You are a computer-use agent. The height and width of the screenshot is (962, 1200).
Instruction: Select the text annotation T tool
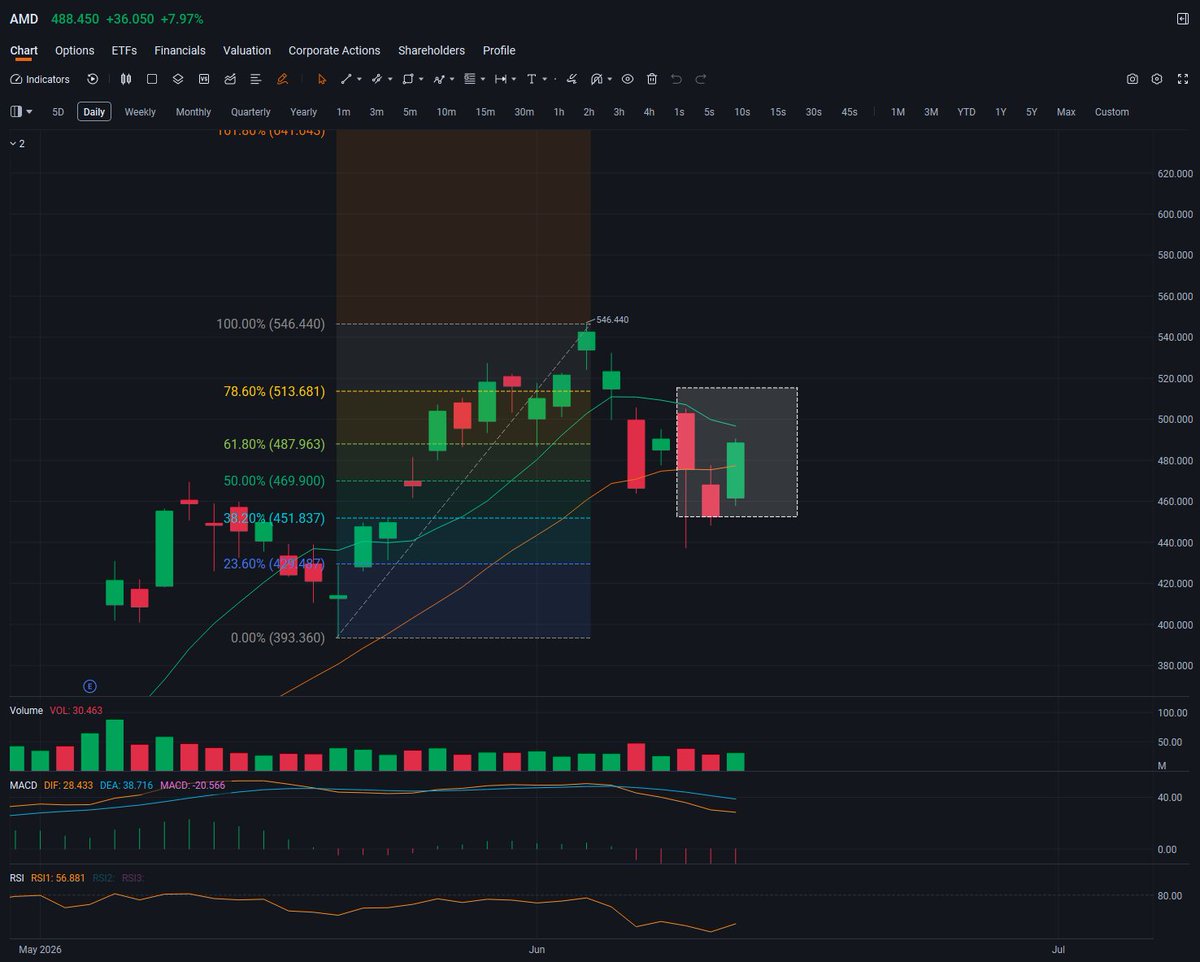coord(531,79)
